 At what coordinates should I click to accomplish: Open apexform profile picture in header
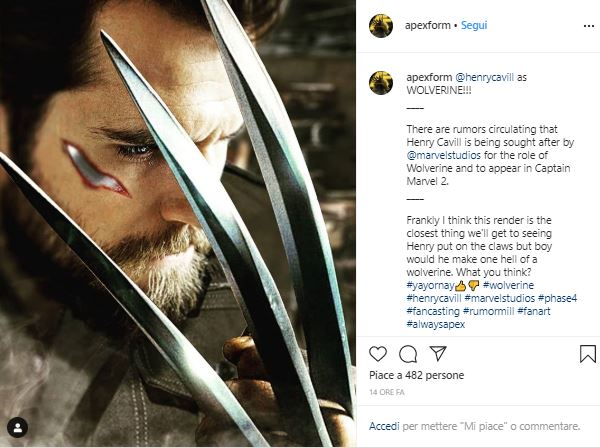pyautogui.click(x=381, y=26)
